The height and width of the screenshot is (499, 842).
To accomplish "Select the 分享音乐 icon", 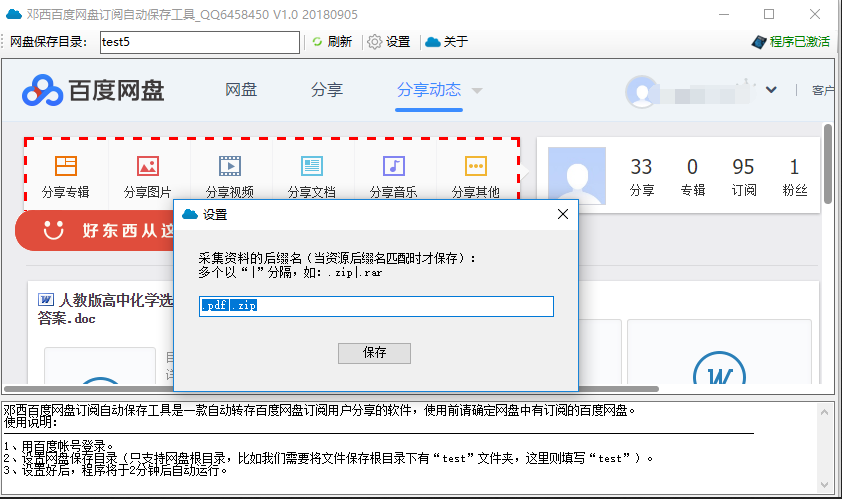I will point(394,166).
